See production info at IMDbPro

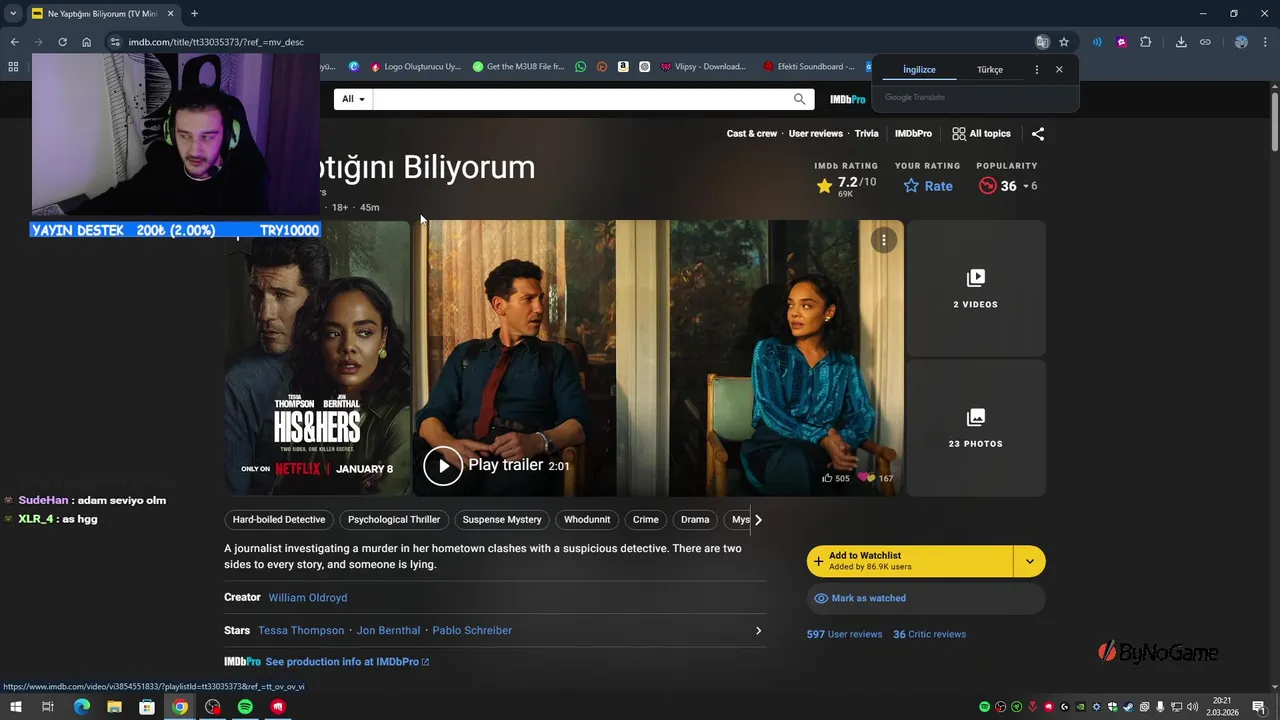point(347,662)
